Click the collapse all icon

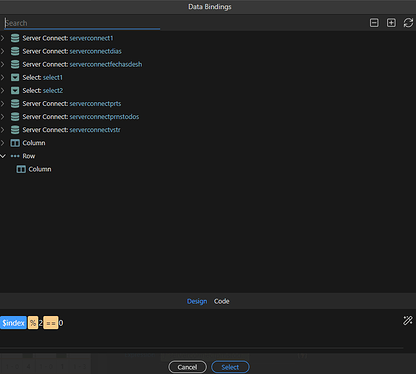coord(374,23)
